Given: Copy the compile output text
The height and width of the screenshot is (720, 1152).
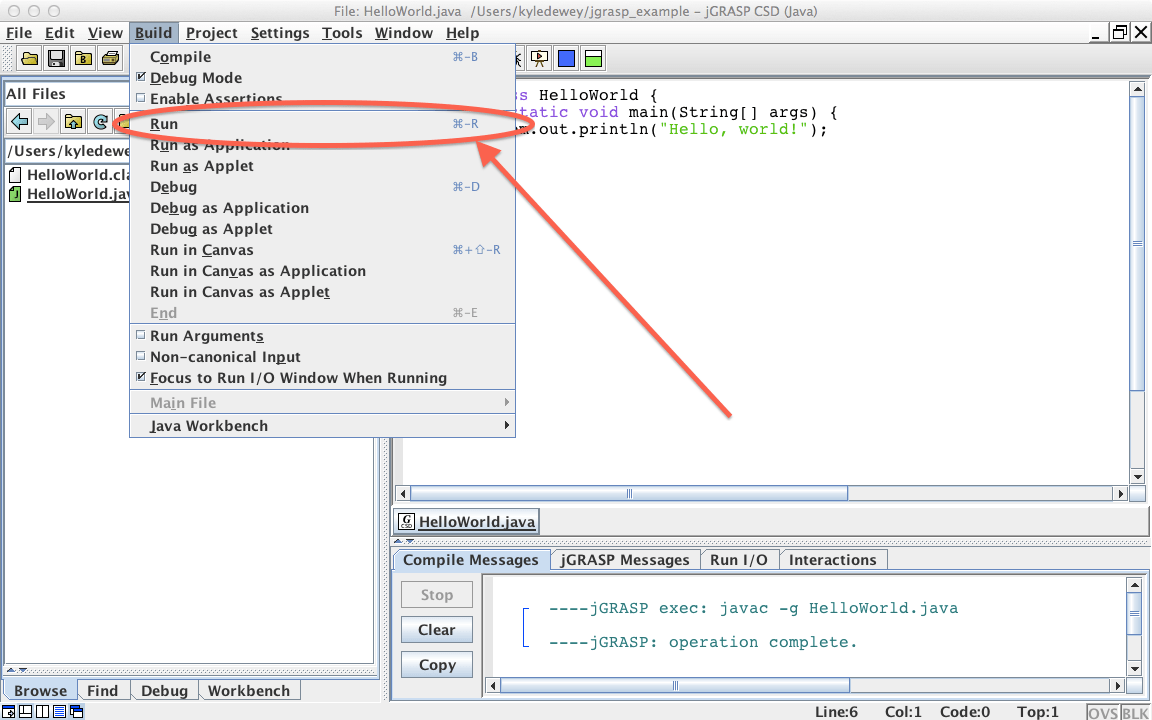Looking at the screenshot, I should [436, 664].
